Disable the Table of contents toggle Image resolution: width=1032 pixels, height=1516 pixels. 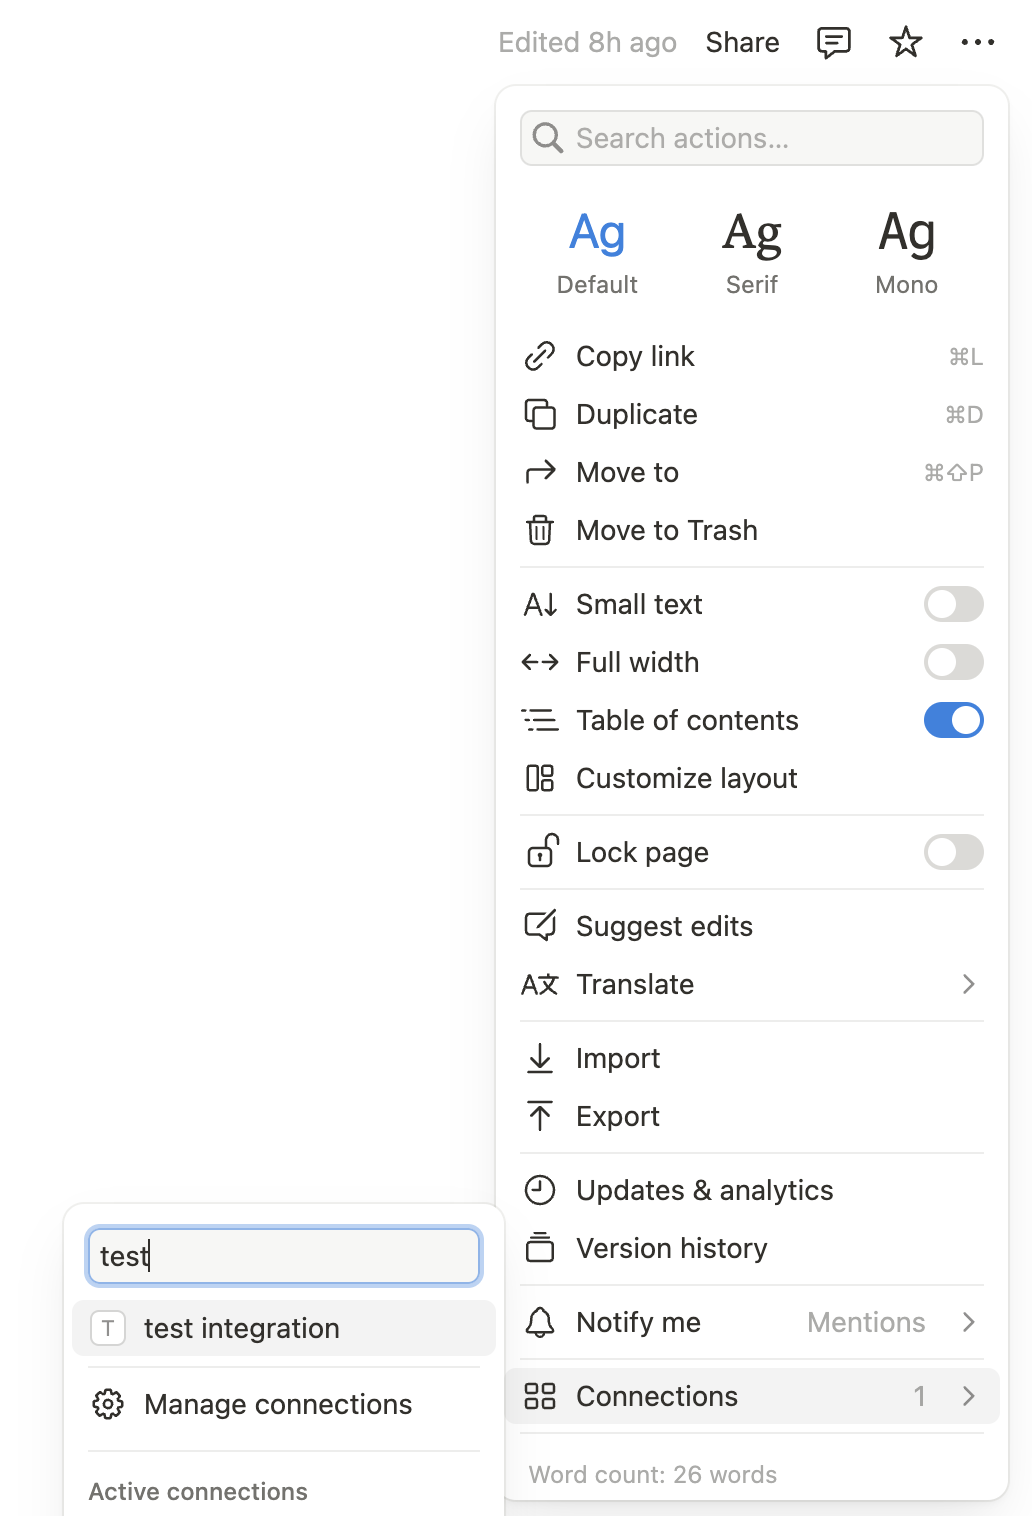[x=954, y=720]
